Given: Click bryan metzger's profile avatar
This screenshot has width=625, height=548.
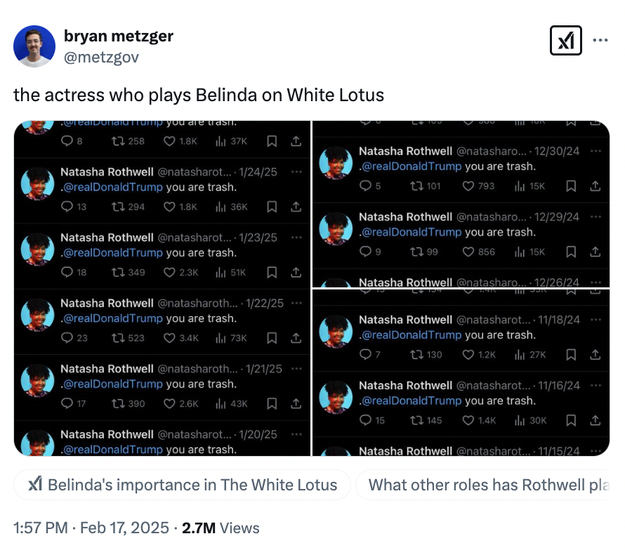Looking at the screenshot, I should point(34,46).
